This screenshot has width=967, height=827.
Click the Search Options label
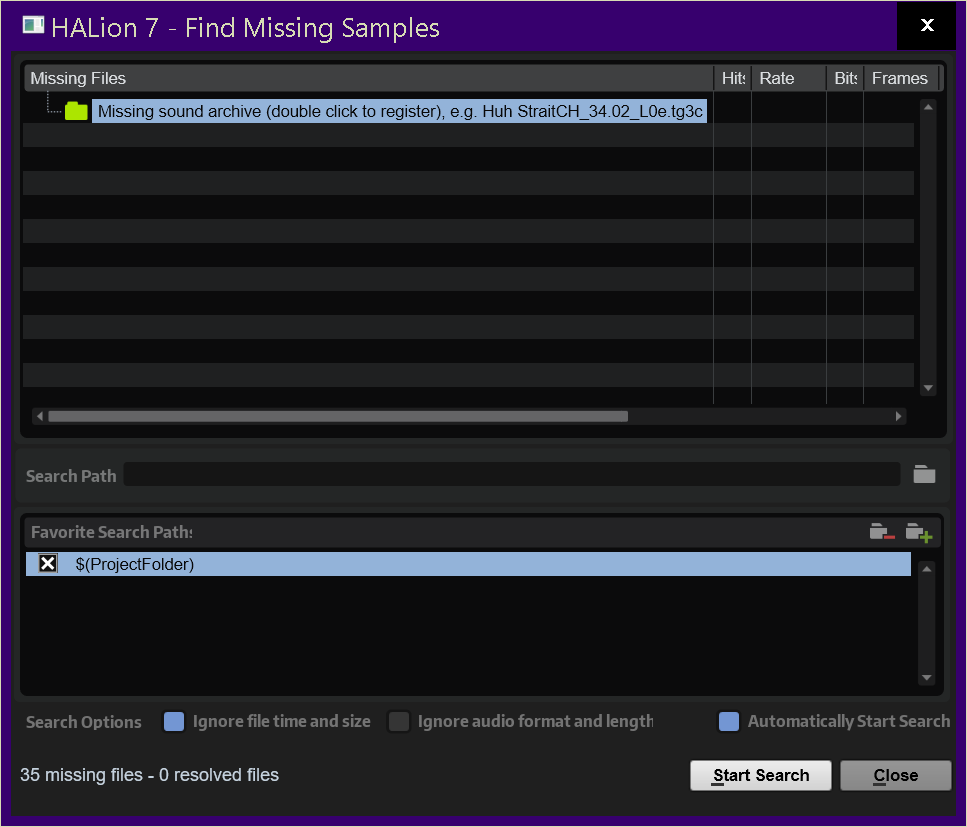84,722
